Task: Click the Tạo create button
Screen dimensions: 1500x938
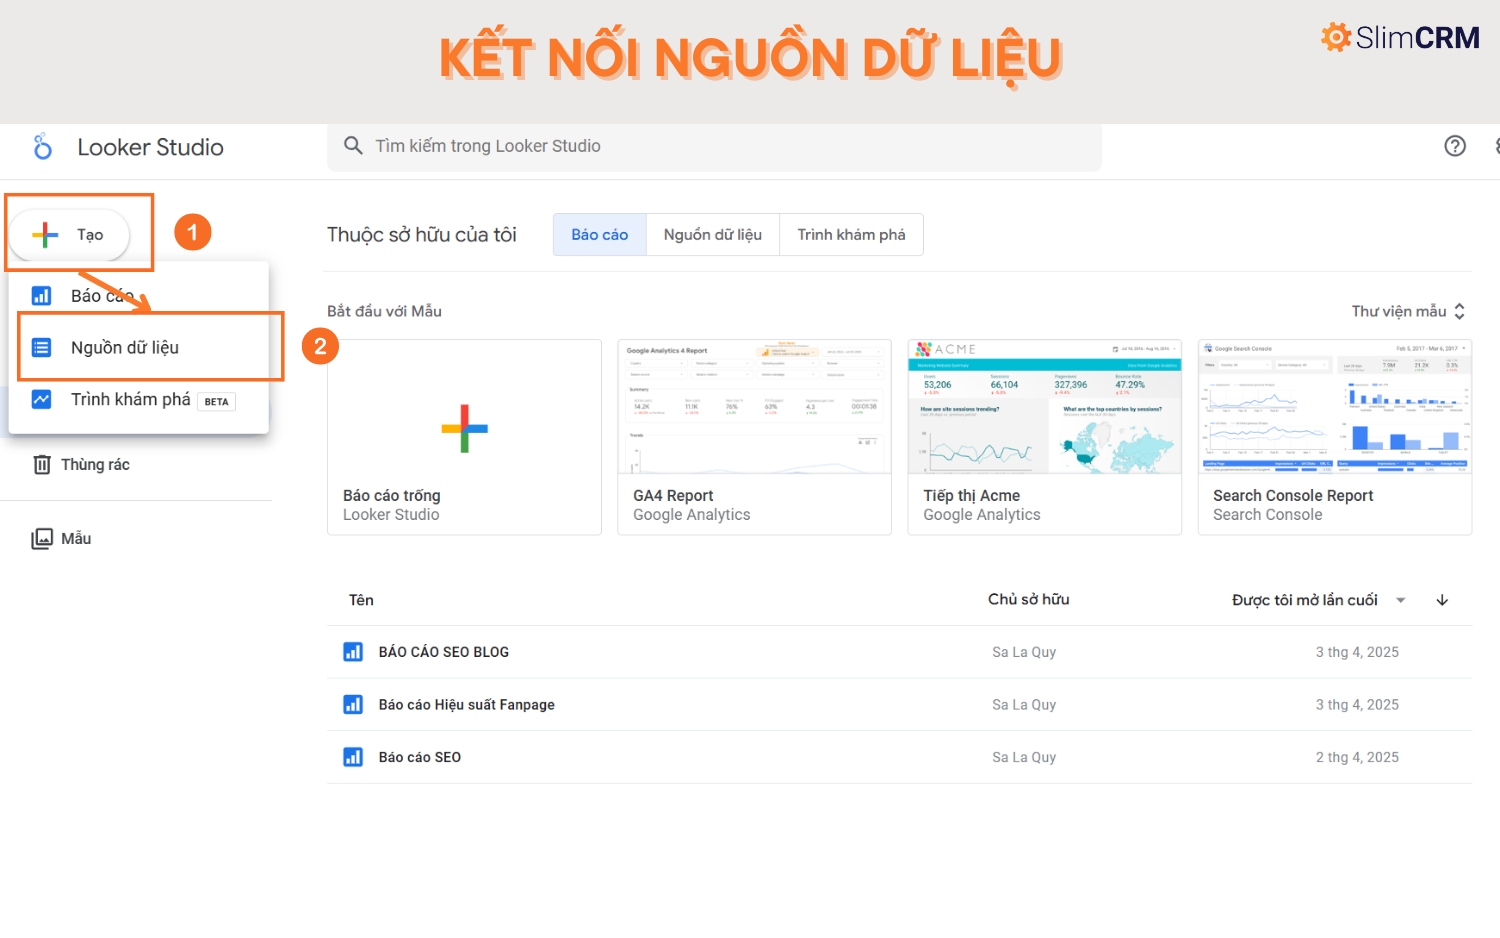Action: point(70,235)
